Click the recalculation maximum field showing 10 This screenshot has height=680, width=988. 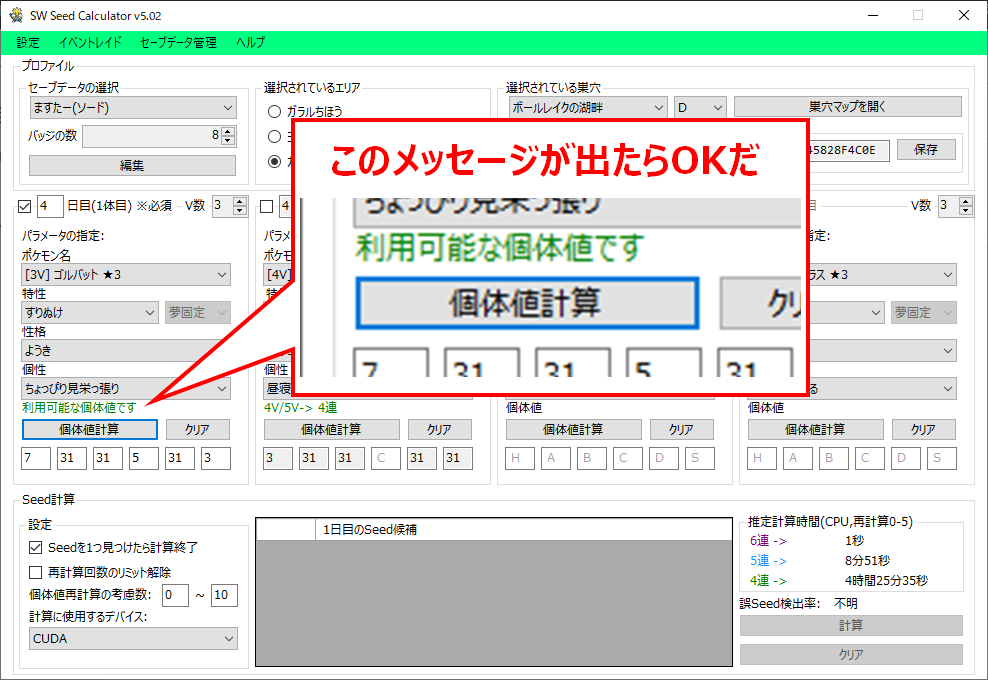point(224,595)
